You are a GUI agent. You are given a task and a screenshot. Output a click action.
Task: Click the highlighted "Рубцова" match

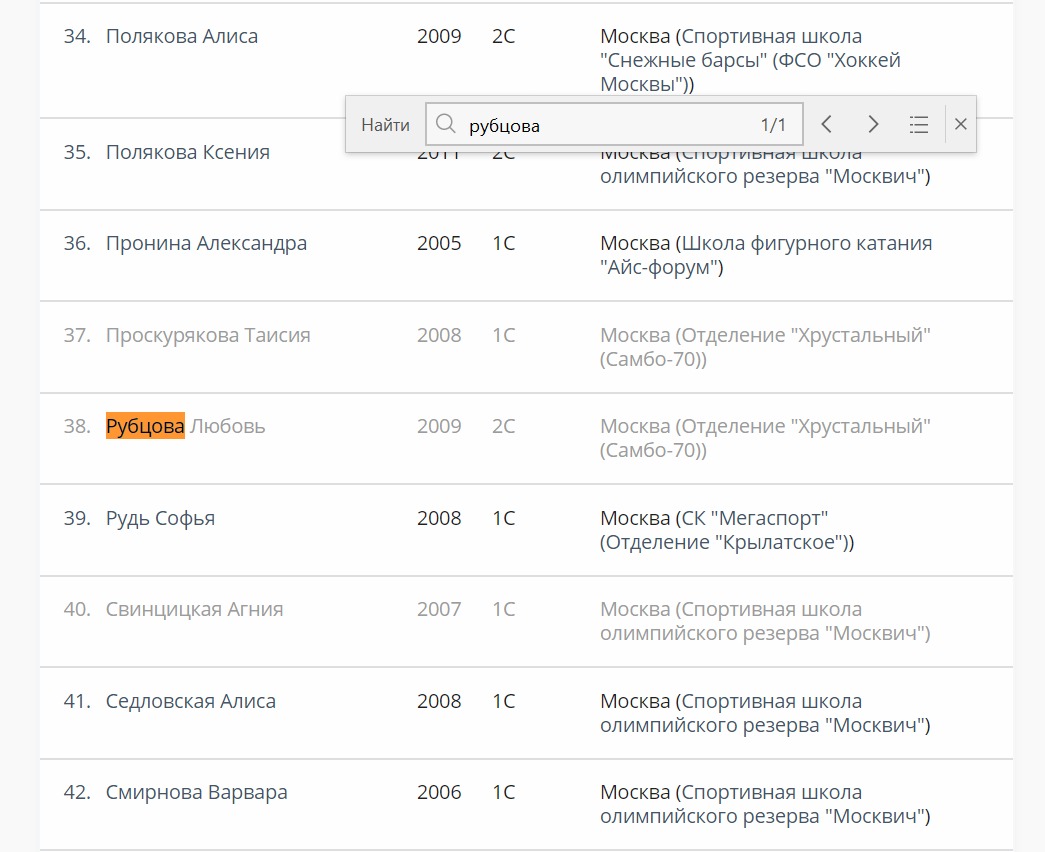145,427
